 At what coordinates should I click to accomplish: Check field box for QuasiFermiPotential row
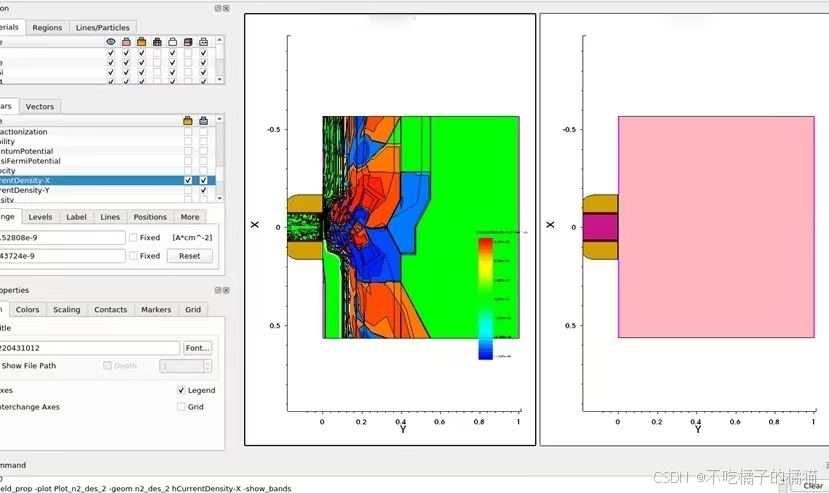click(188, 161)
